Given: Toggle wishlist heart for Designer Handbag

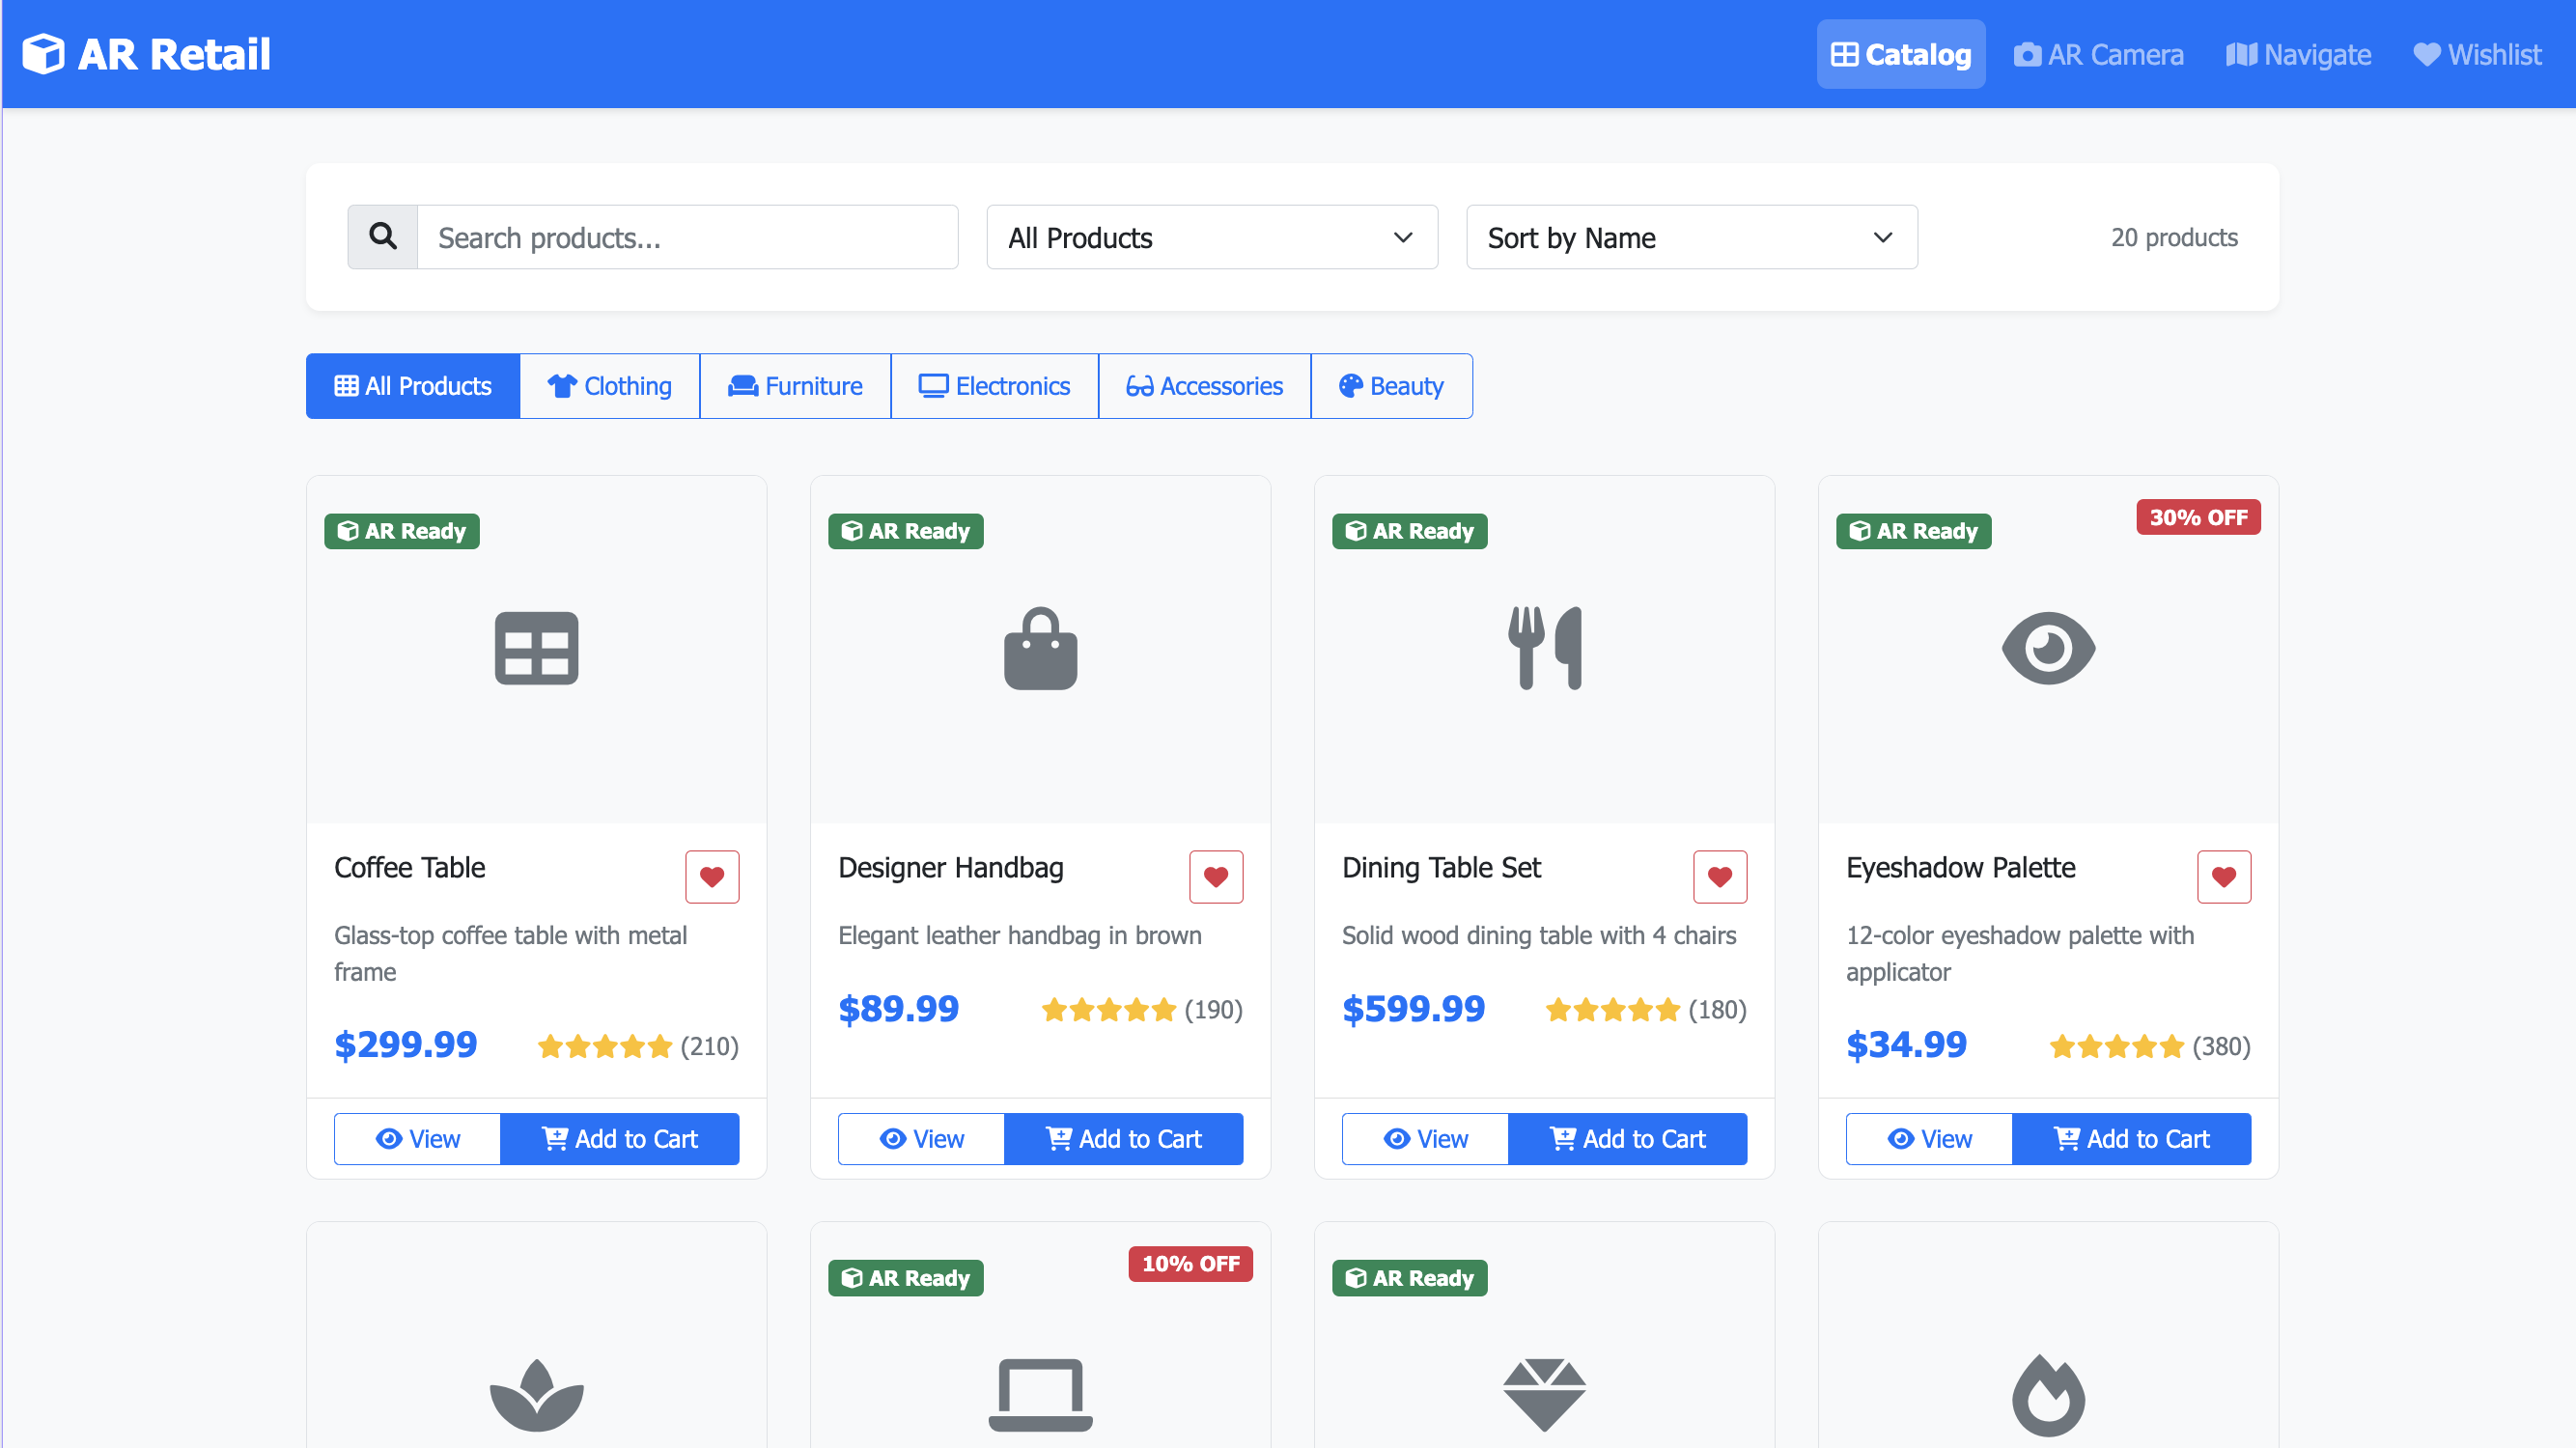Looking at the screenshot, I should [x=1215, y=877].
